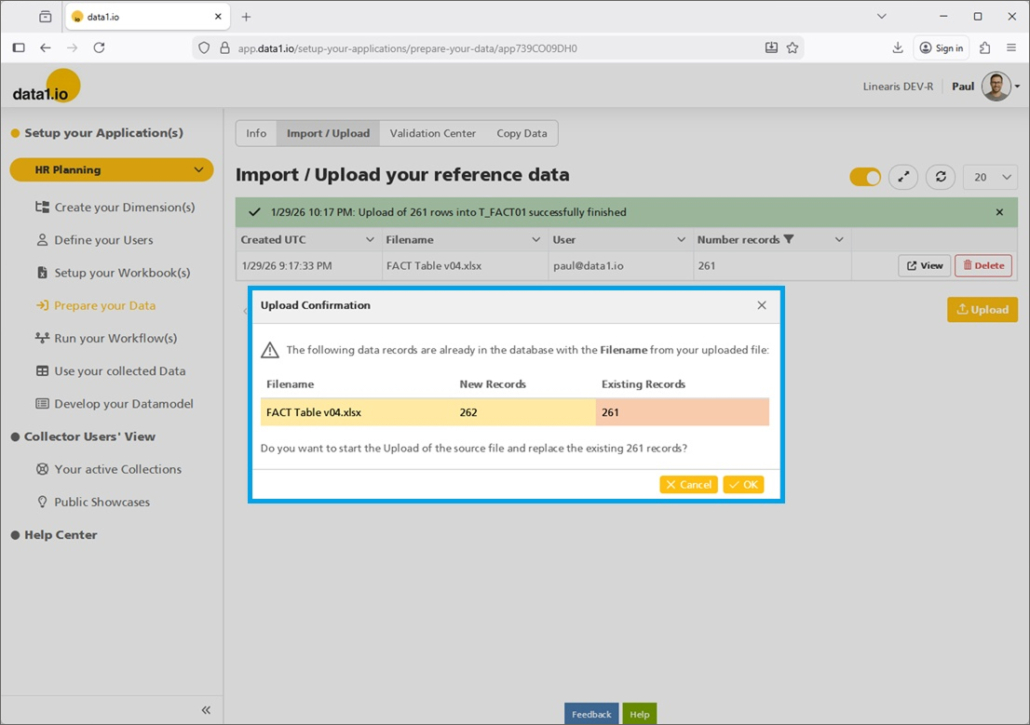Click the expand fullscreen arrows icon

coord(903,177)
